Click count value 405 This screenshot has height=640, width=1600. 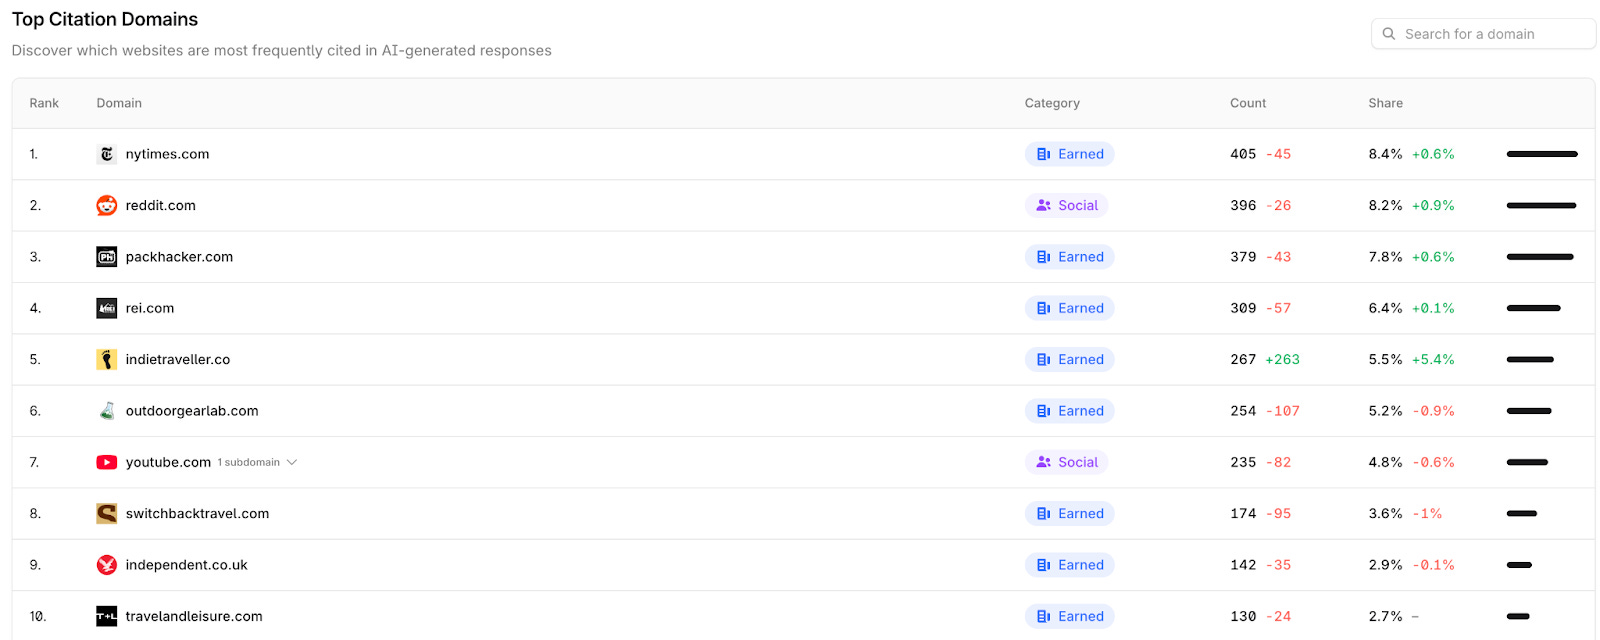pos(1243,154)
